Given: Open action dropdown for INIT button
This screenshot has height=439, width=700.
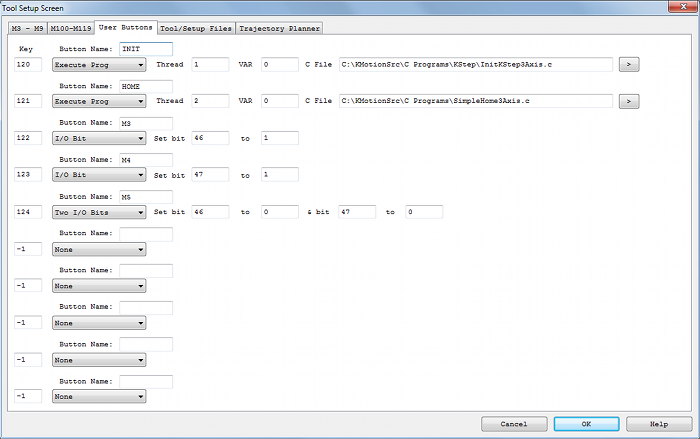Looking at the screenshot, I should pyautogui.click(x=99, y=65).
